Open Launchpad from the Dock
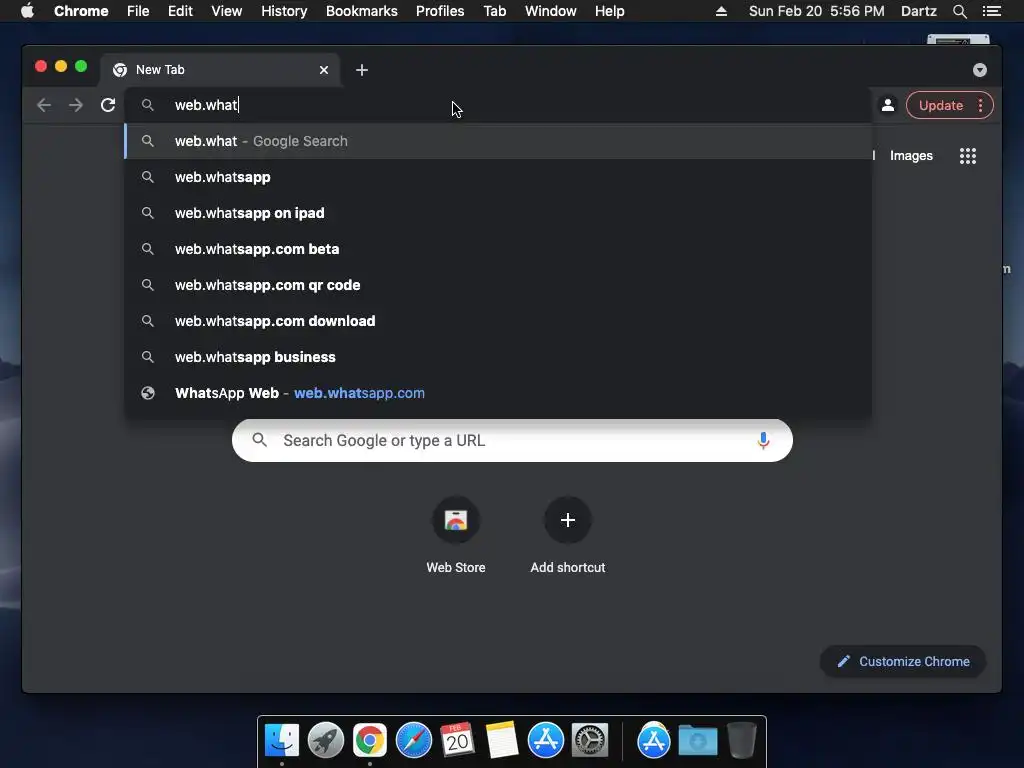 click(326, 741)
